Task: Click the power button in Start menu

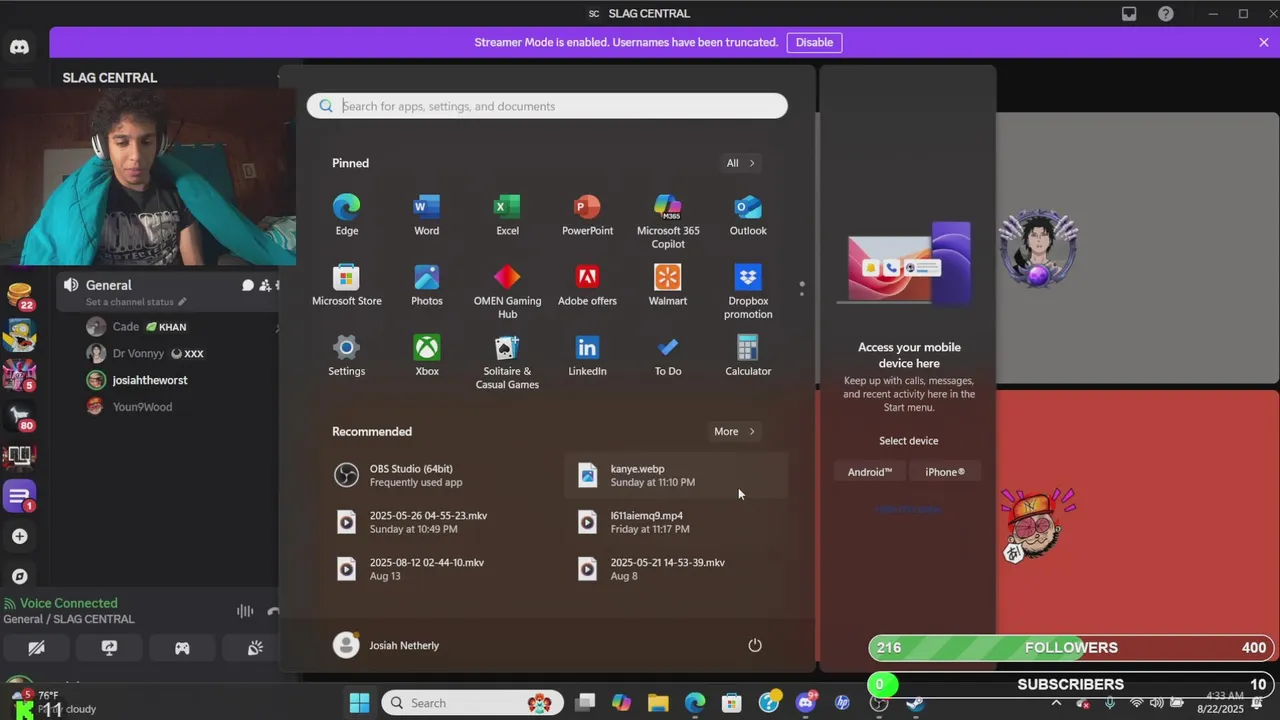Action: (755, 645)
